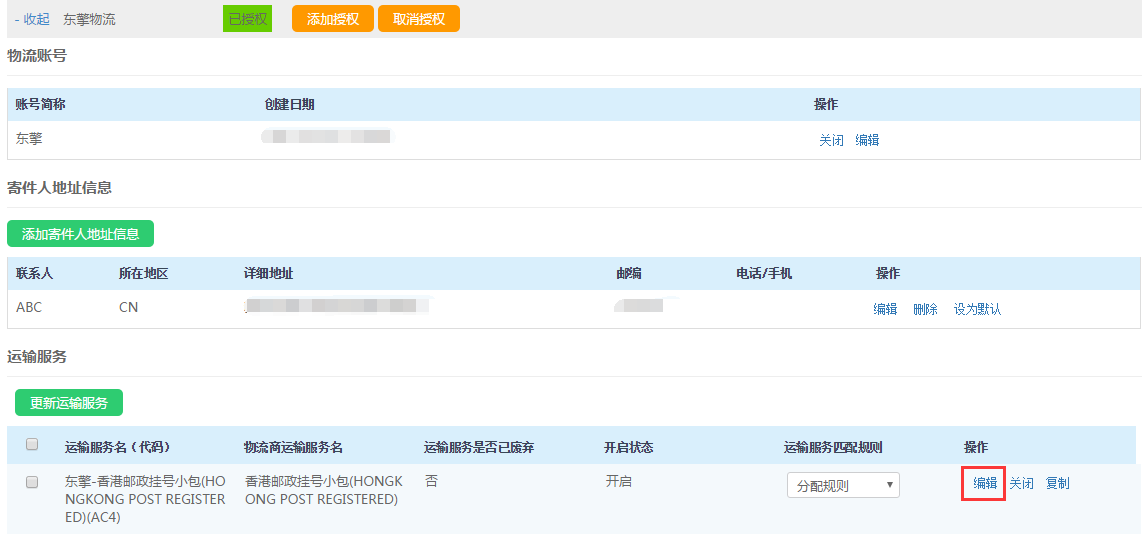Copy the 香港邮政挂号小包 shipping service via 复制

tap(1057, 484)
